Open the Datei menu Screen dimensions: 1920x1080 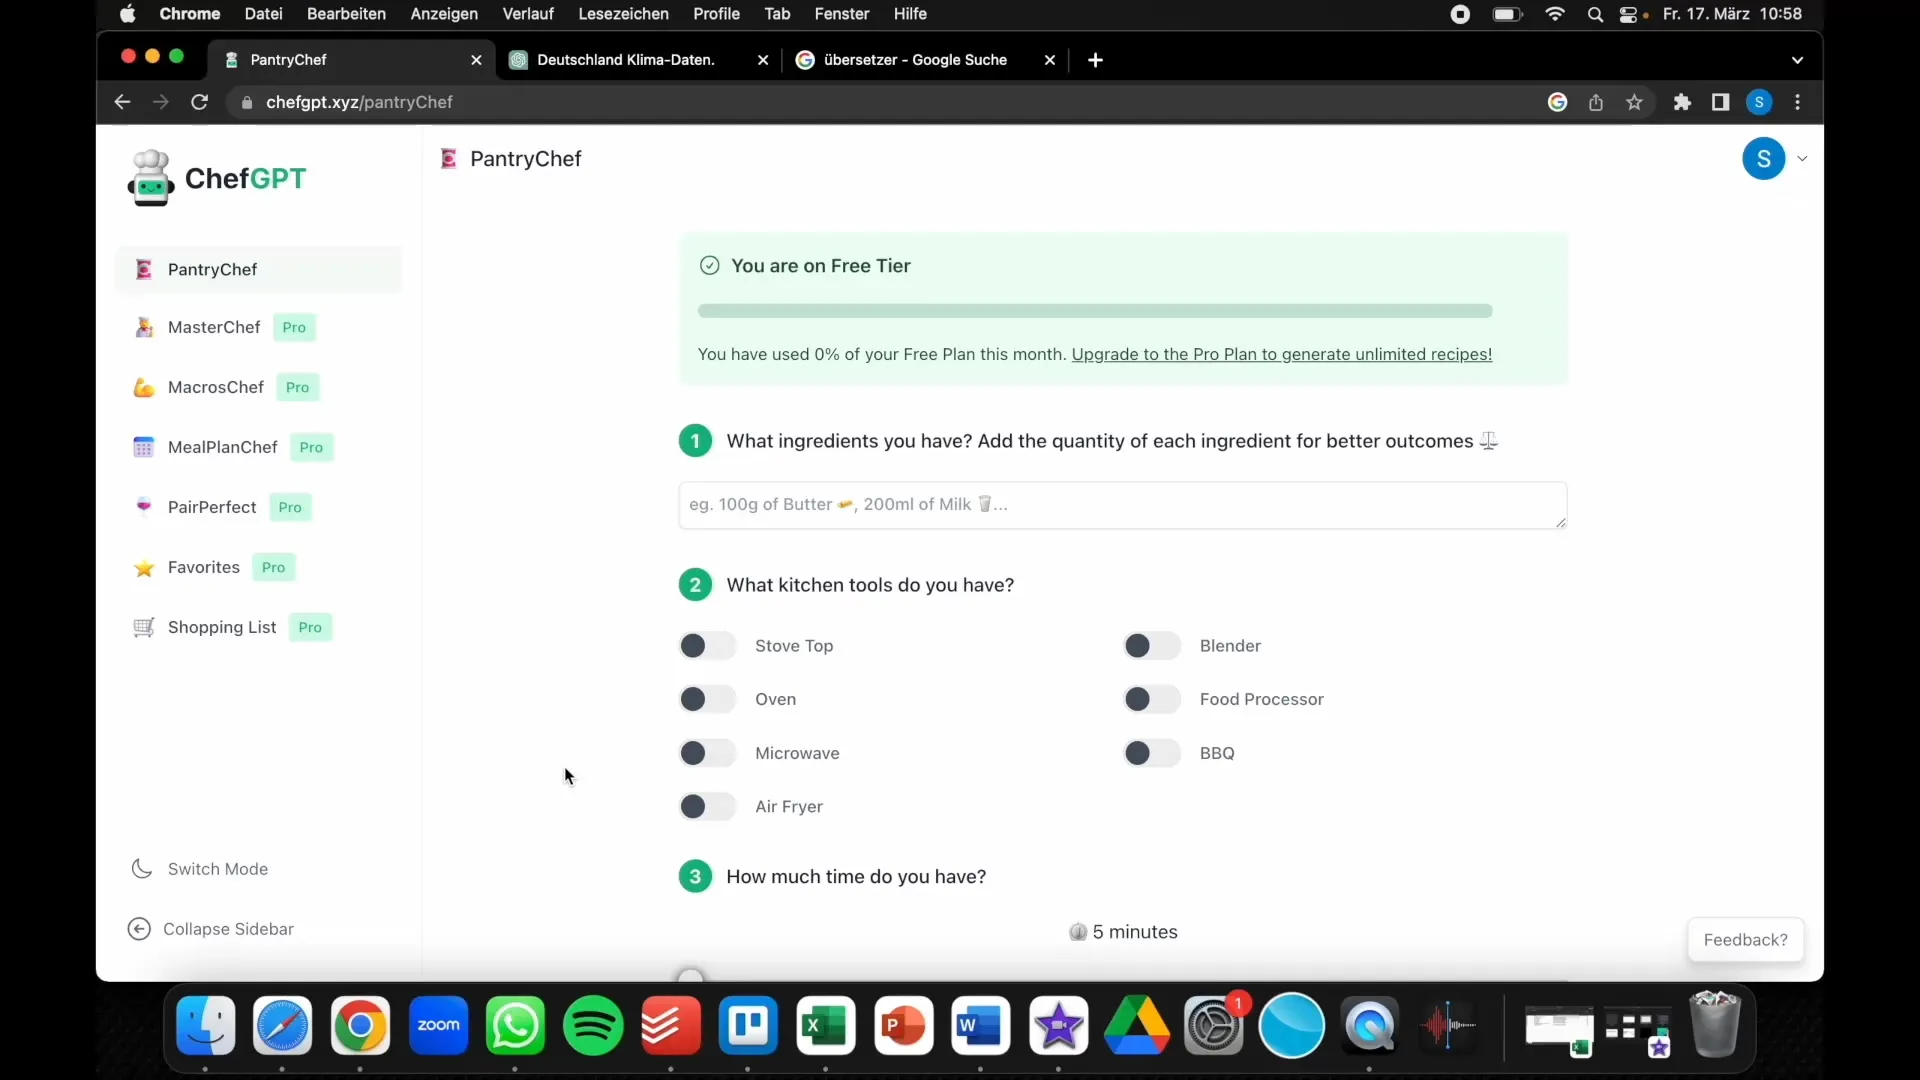(262, 13)
